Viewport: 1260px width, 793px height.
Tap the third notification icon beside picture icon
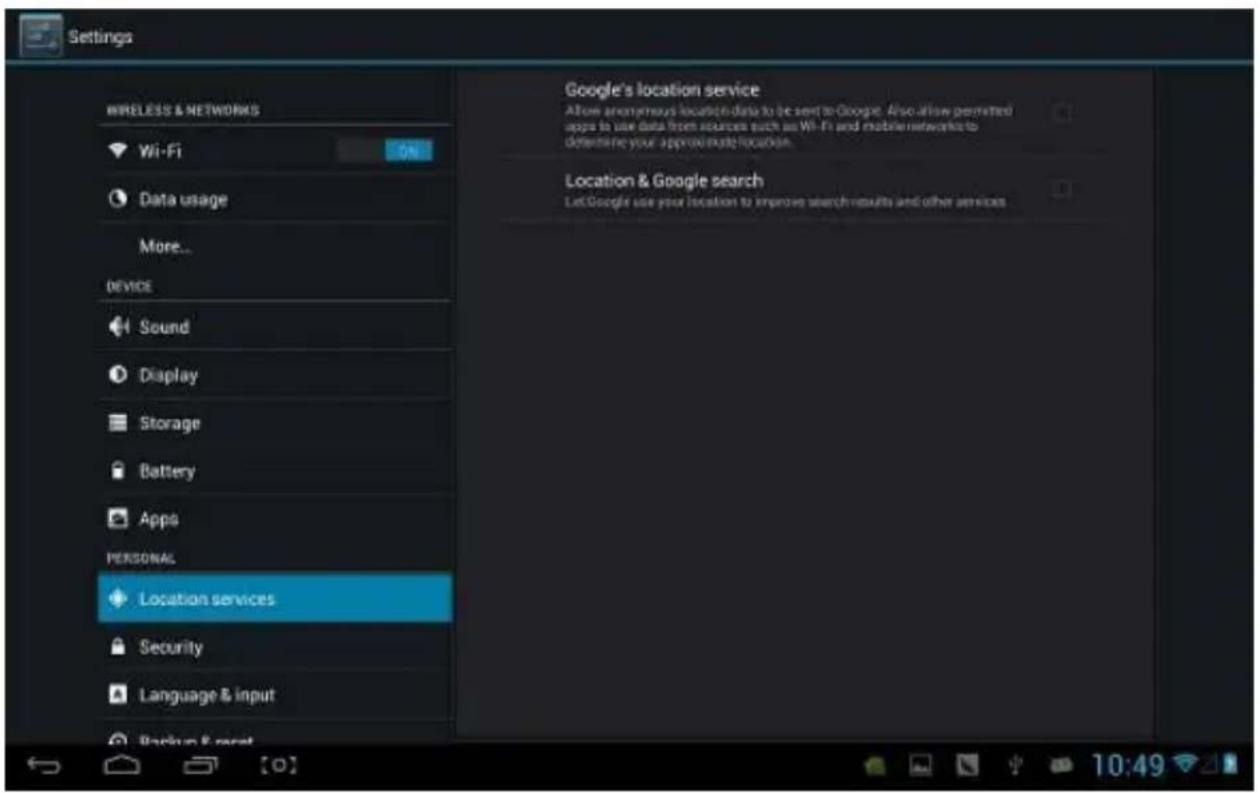(x=967, y=767)
